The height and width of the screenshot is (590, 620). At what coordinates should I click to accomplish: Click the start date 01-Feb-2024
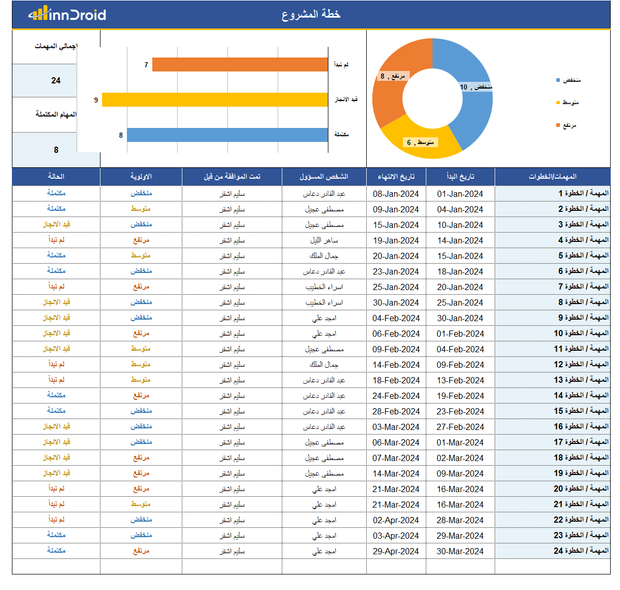(460, 334)
